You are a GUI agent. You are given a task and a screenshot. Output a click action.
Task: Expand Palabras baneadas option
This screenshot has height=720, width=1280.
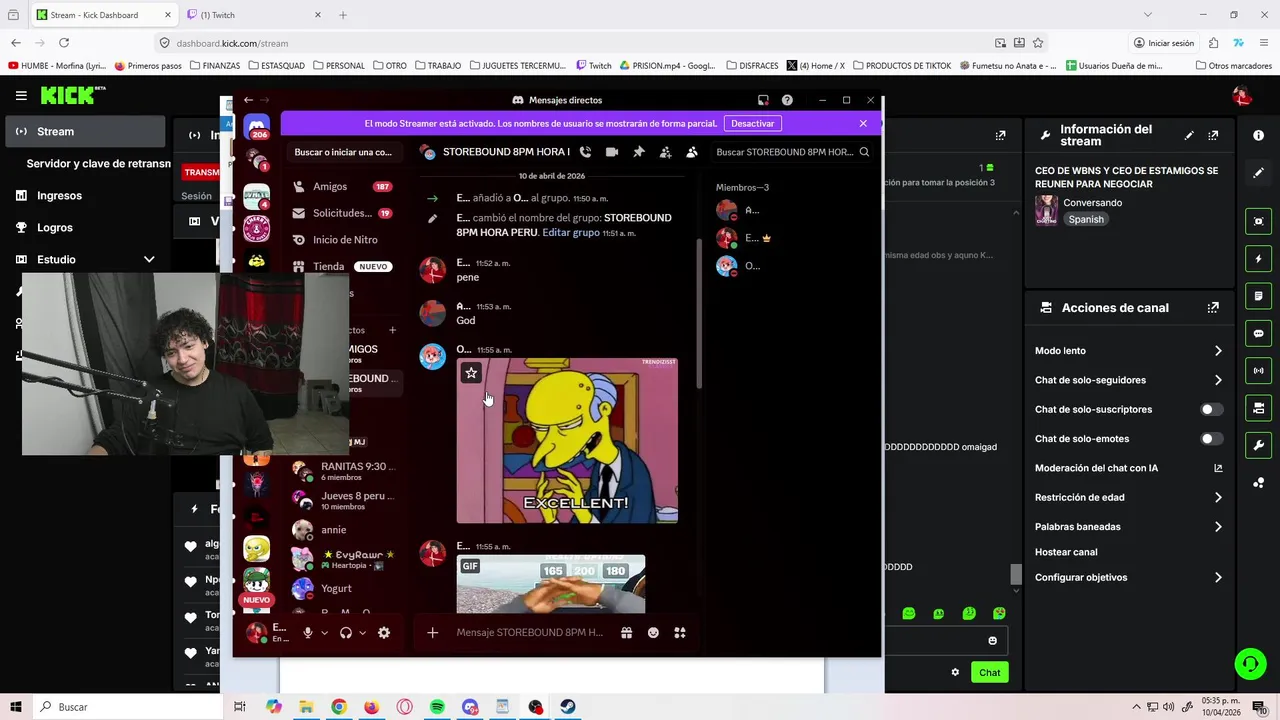pos(1128,527)
